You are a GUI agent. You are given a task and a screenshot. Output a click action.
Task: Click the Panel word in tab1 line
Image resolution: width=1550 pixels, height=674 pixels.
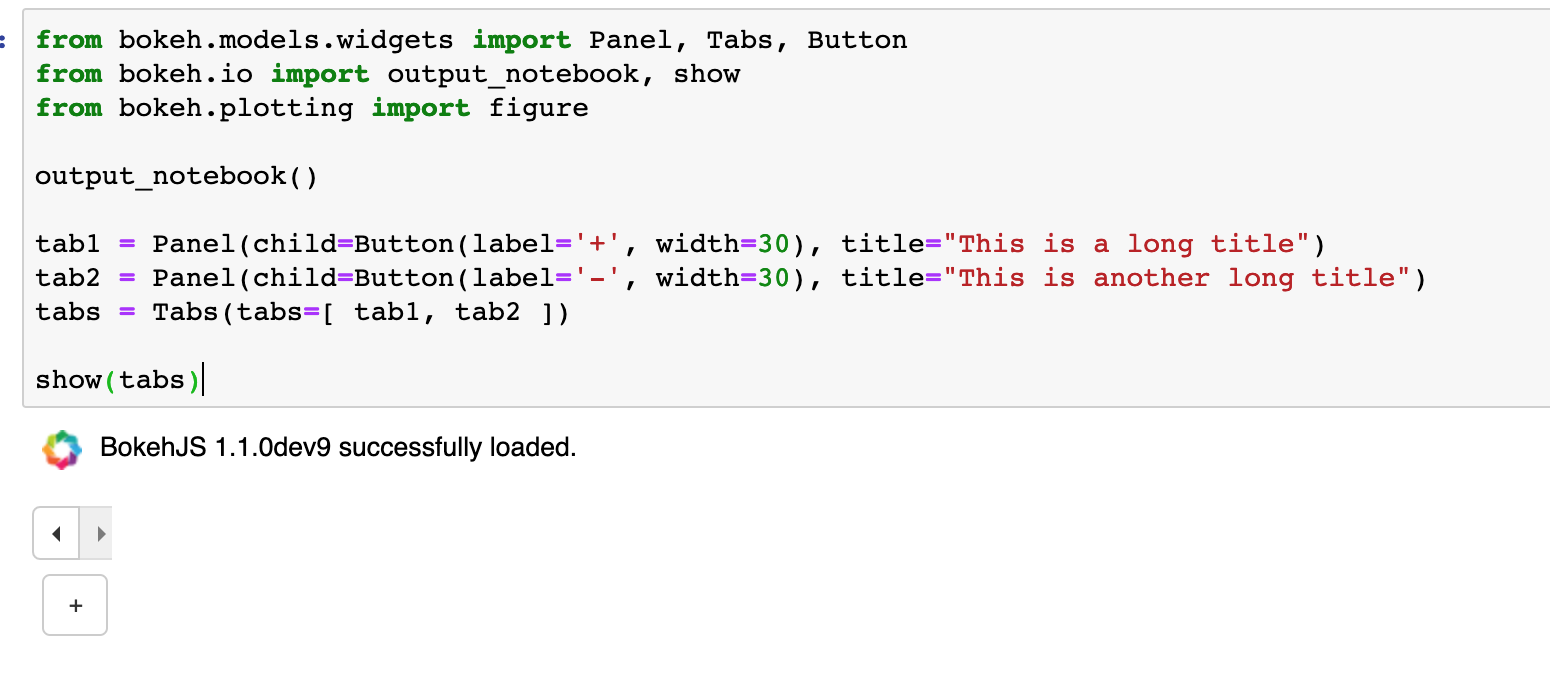coord(194,243)
